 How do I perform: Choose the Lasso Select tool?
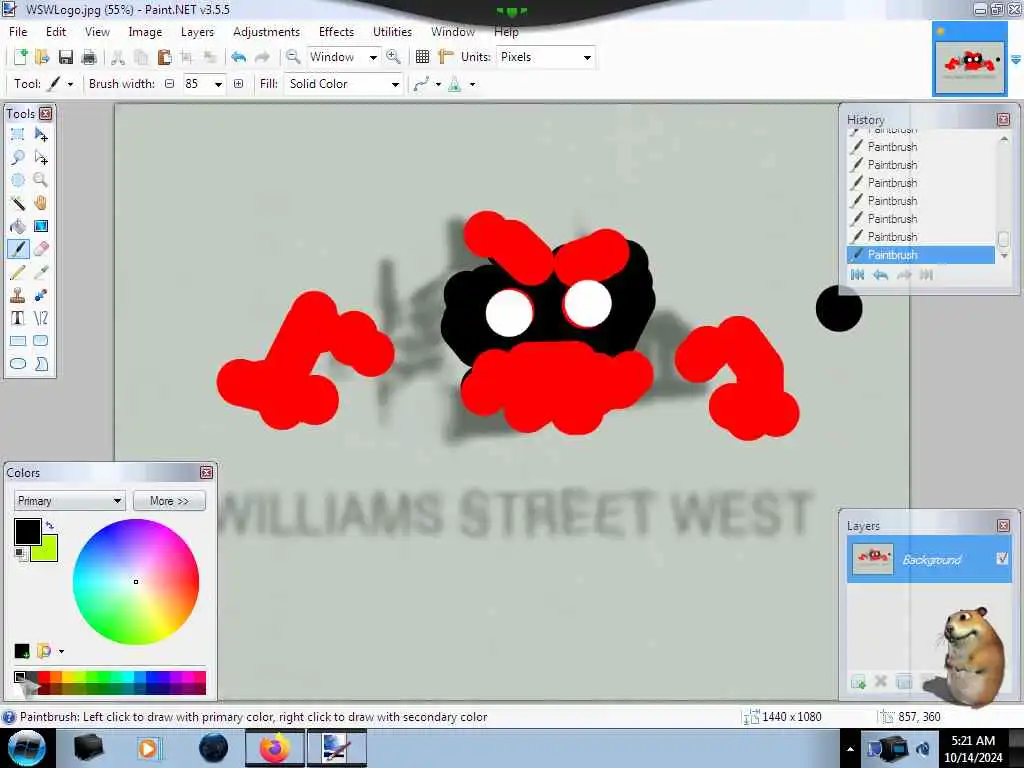pyautogui.click(x=18, y=157)
